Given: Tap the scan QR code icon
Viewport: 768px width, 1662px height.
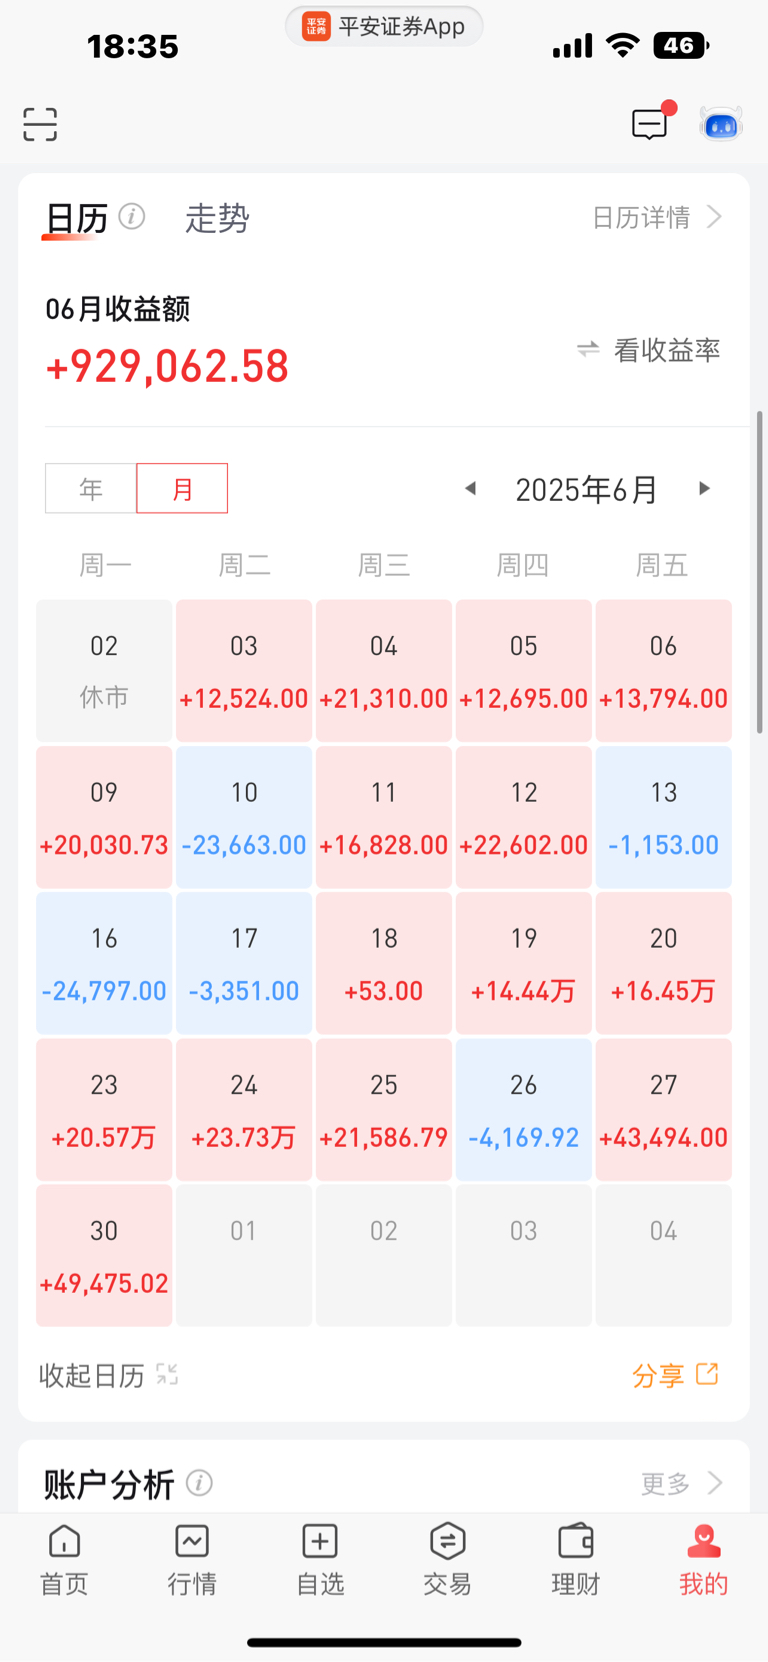Looking at the screenshot, I should 40,125.
